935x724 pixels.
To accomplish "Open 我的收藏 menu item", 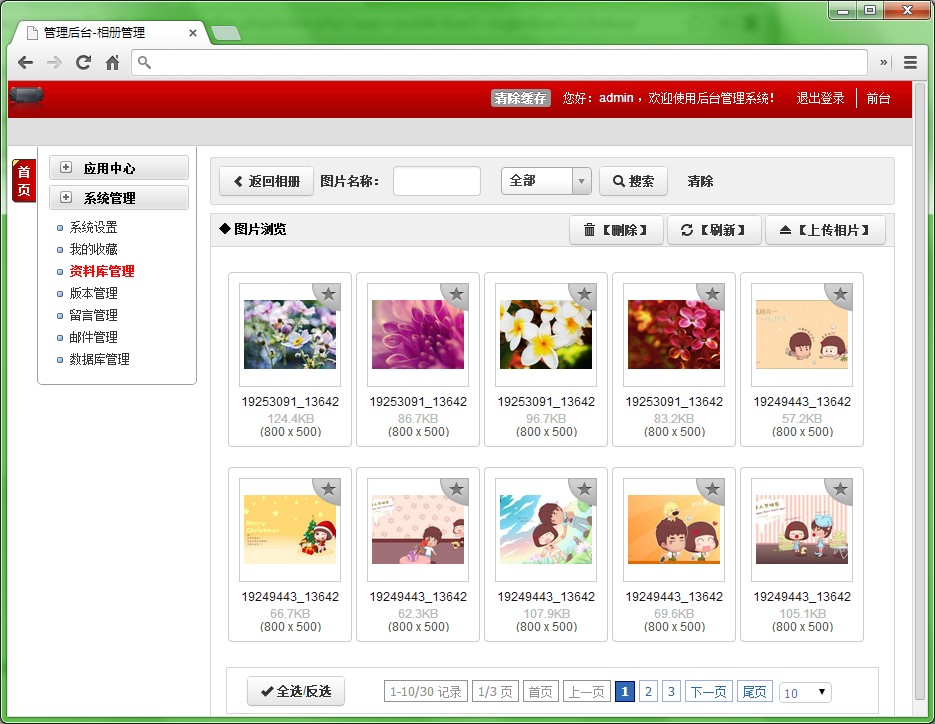I will click(x=93, y=249).
